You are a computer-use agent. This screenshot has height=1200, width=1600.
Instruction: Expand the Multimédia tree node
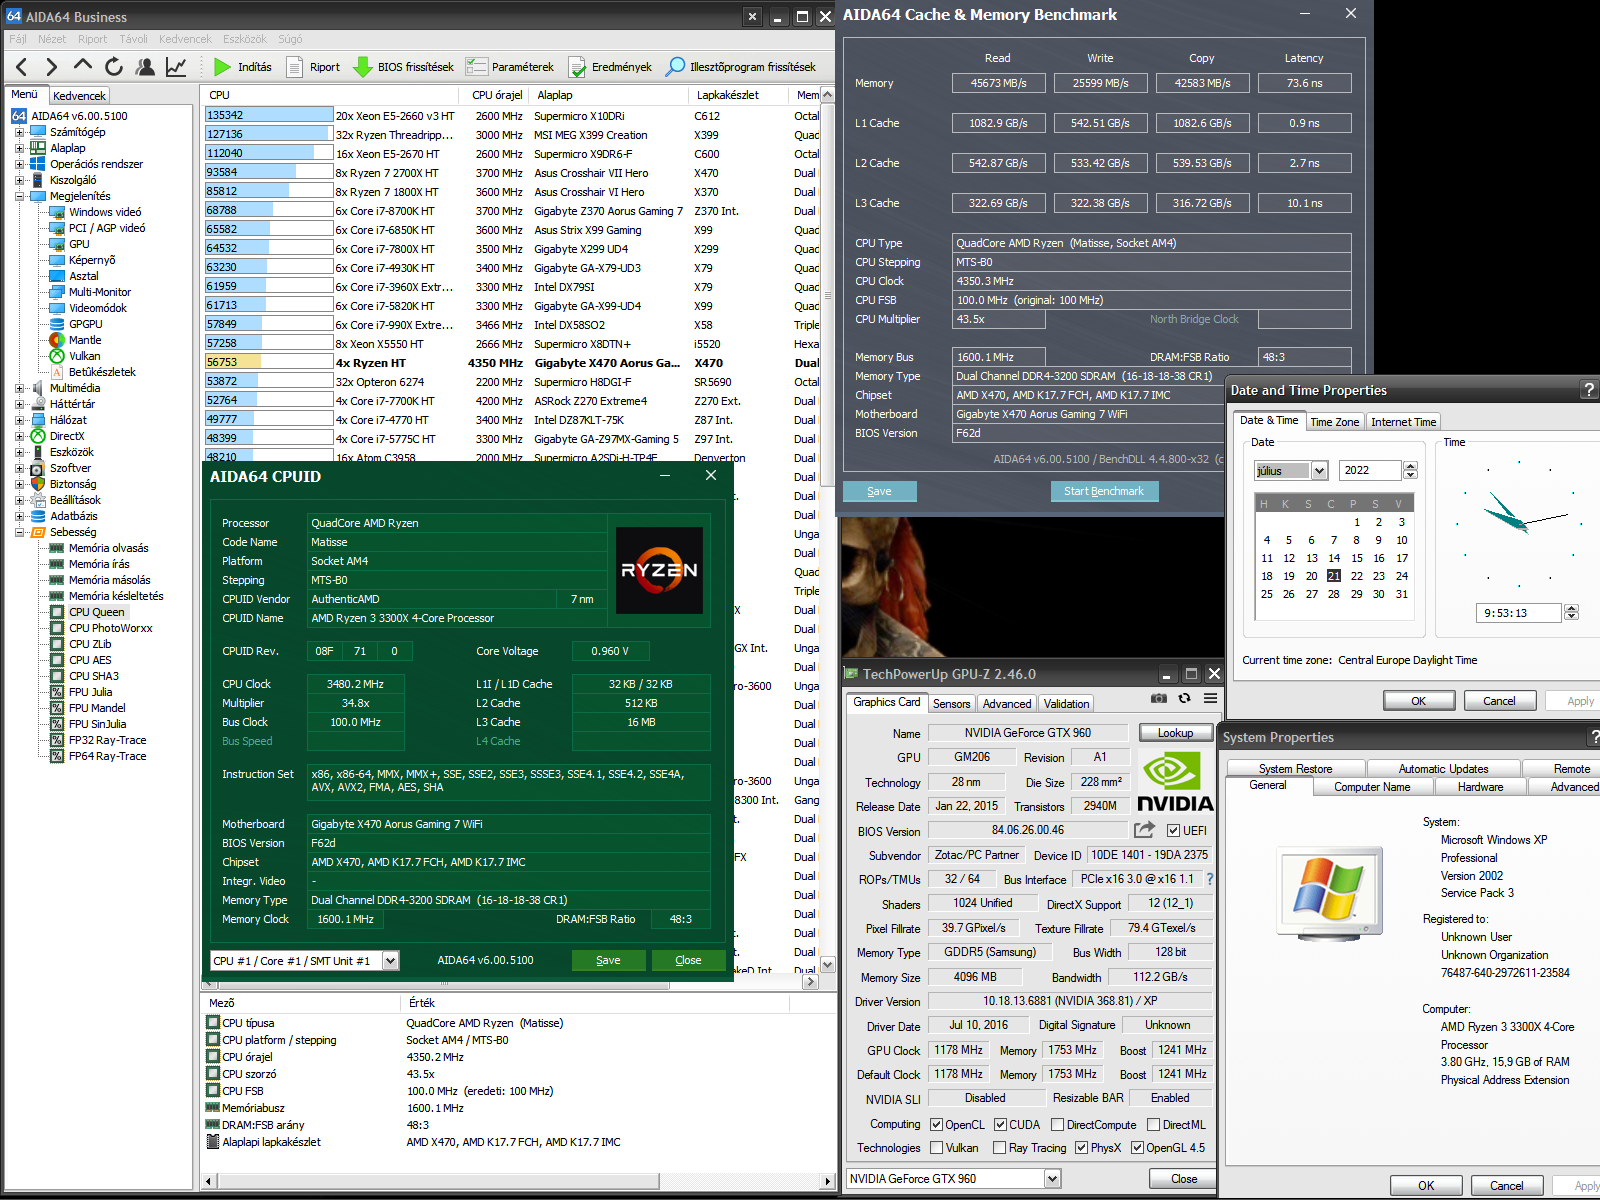click(x=19, y=388)
